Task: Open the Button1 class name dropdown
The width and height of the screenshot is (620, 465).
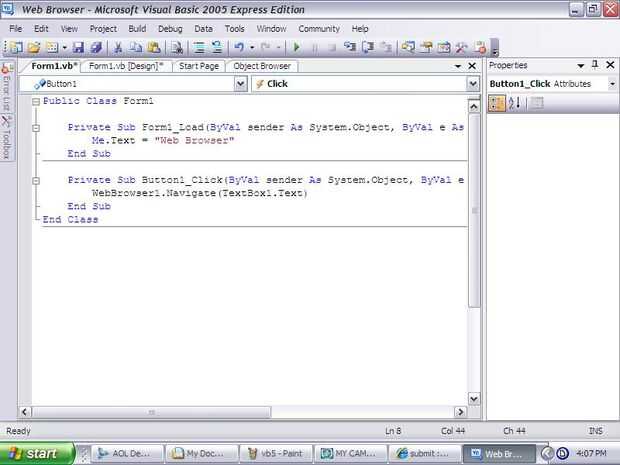Action: (240, 84)
